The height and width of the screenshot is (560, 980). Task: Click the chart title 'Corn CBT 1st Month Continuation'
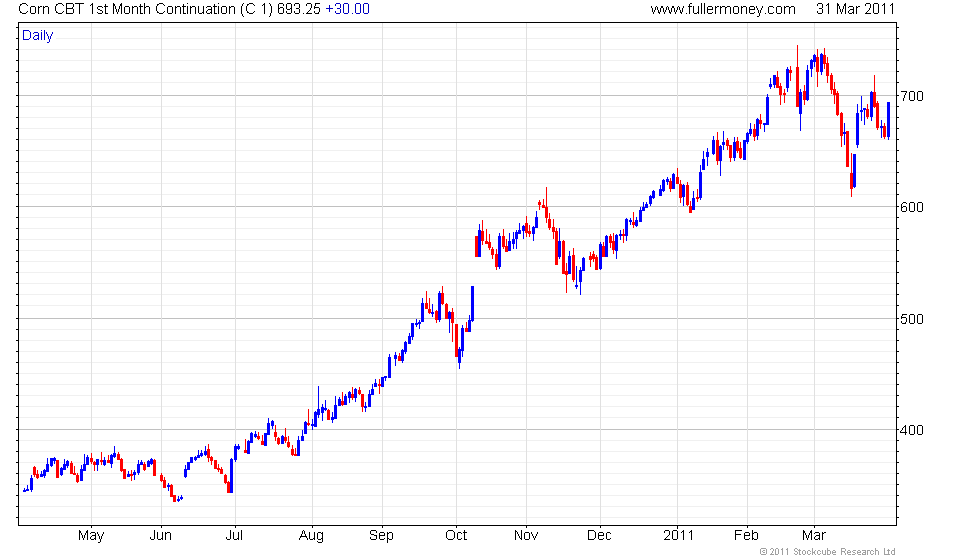click(x=127, y=9)
